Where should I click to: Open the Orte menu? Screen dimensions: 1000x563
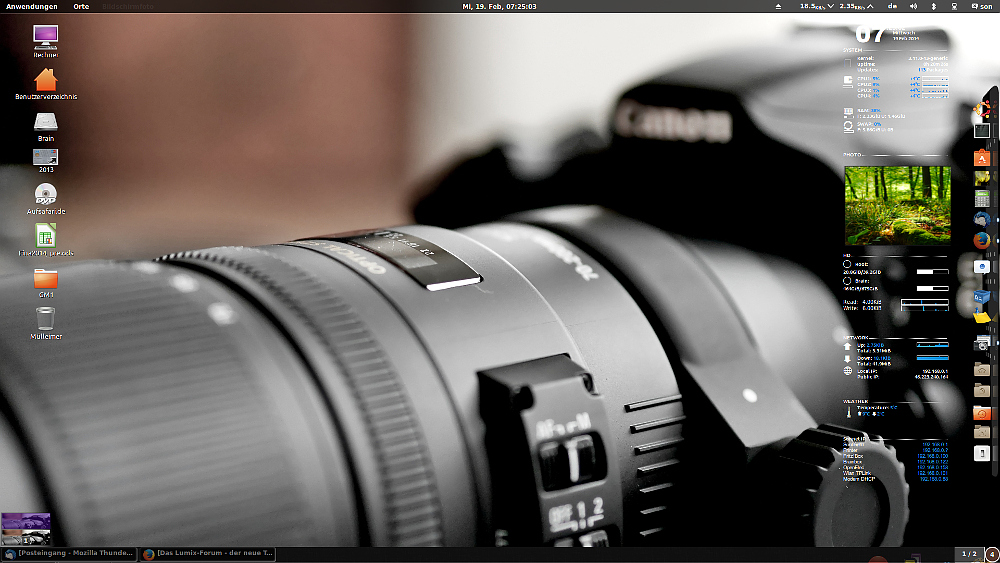[x=81, y=6]
